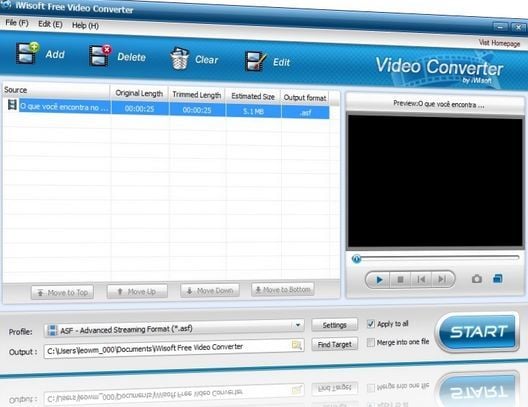This screenshot has height=407, width=528.
Task: Start the video conversion
Action: click(x=477, y=332)
